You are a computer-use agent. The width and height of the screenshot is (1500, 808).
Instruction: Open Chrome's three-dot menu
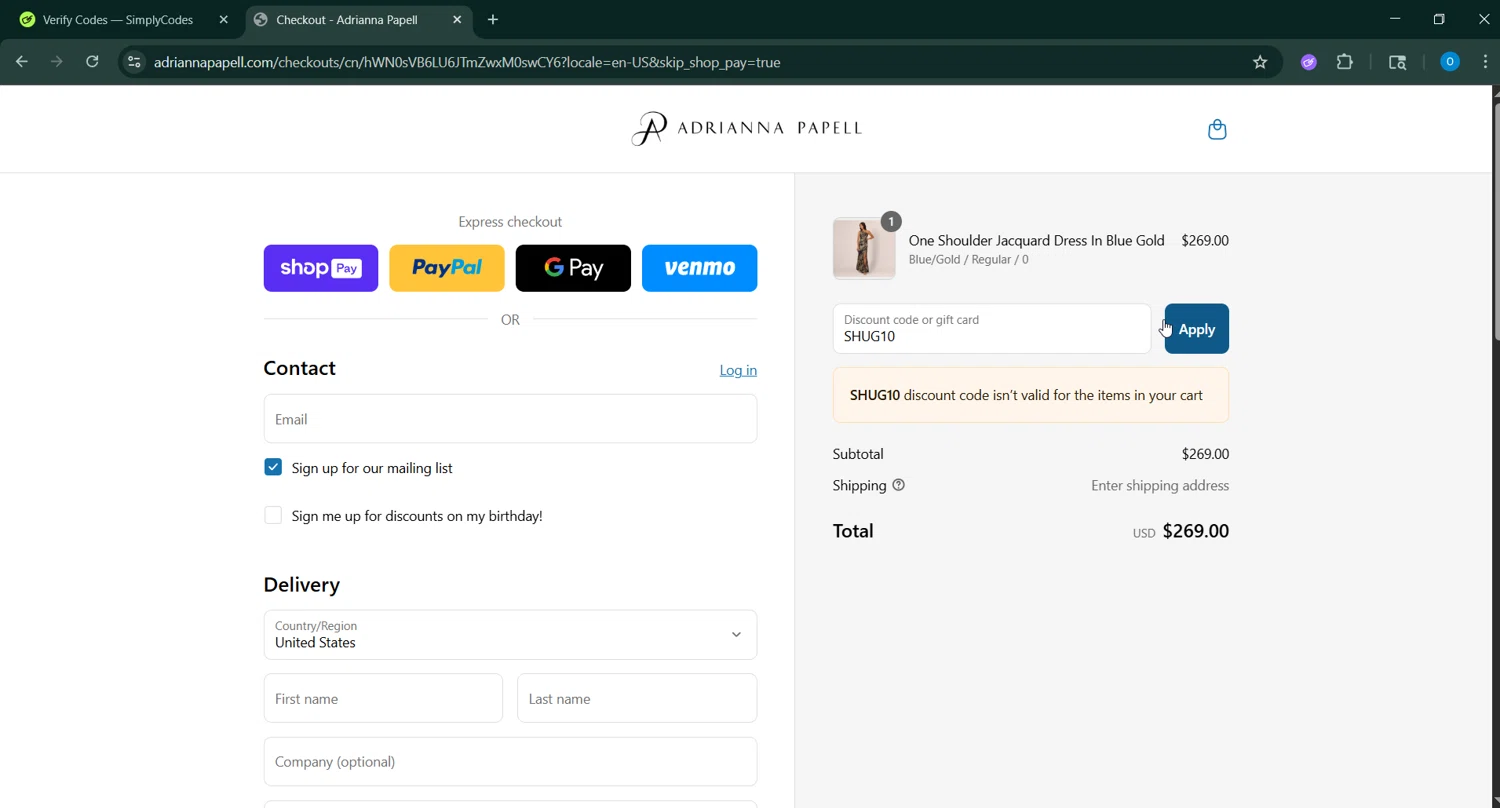coord(1485,62)
